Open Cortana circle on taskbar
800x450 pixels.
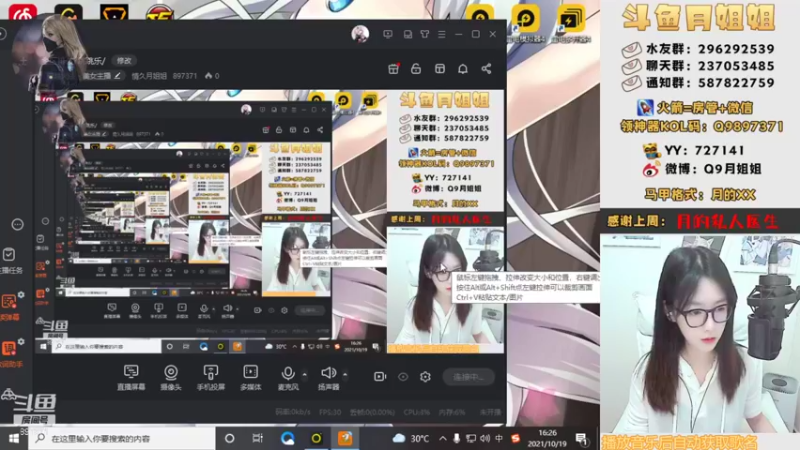230,438
